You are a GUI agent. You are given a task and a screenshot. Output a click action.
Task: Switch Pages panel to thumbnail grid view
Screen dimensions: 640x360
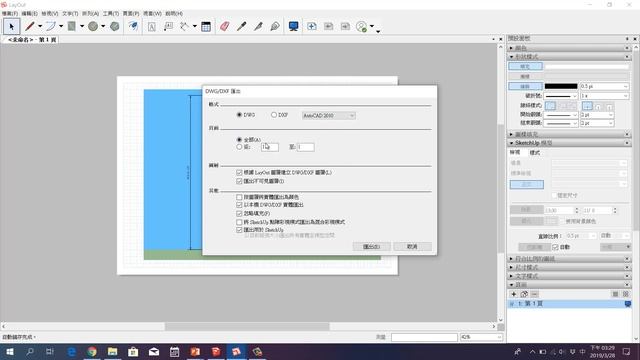pos(626,294)
